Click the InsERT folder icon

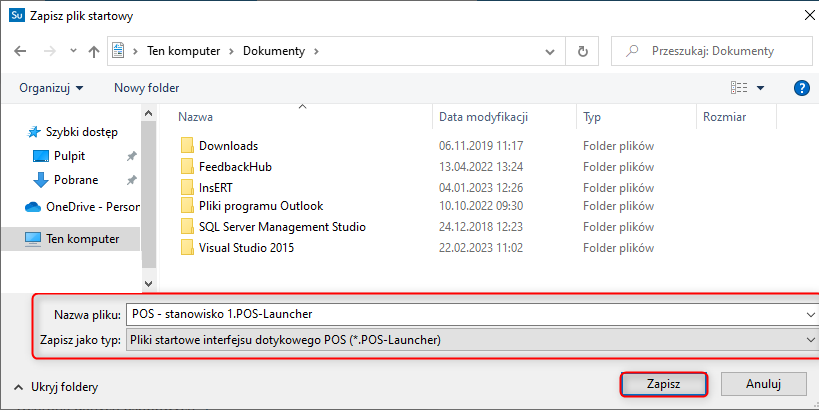(x=187, y=188)
